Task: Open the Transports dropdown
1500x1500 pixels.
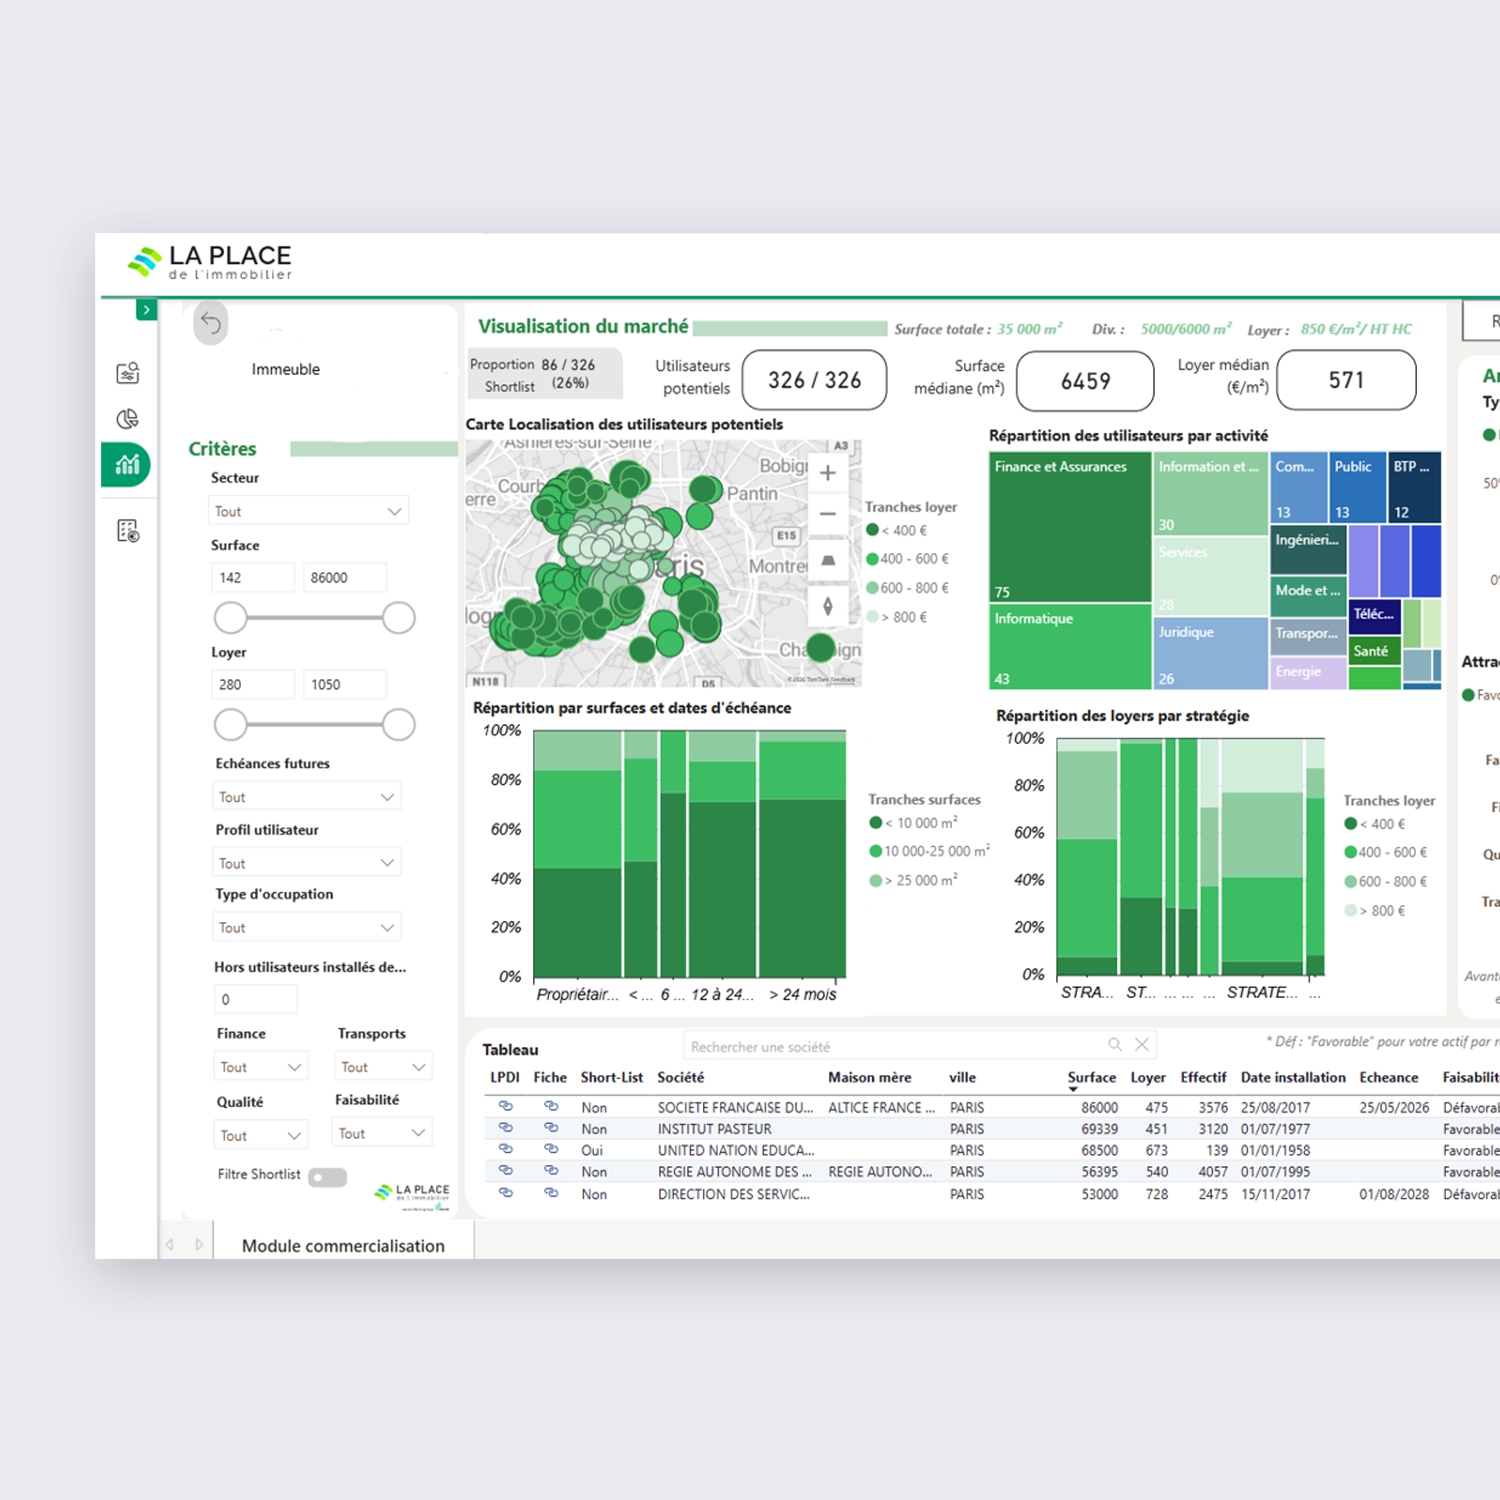Action: click(383, 1067)
